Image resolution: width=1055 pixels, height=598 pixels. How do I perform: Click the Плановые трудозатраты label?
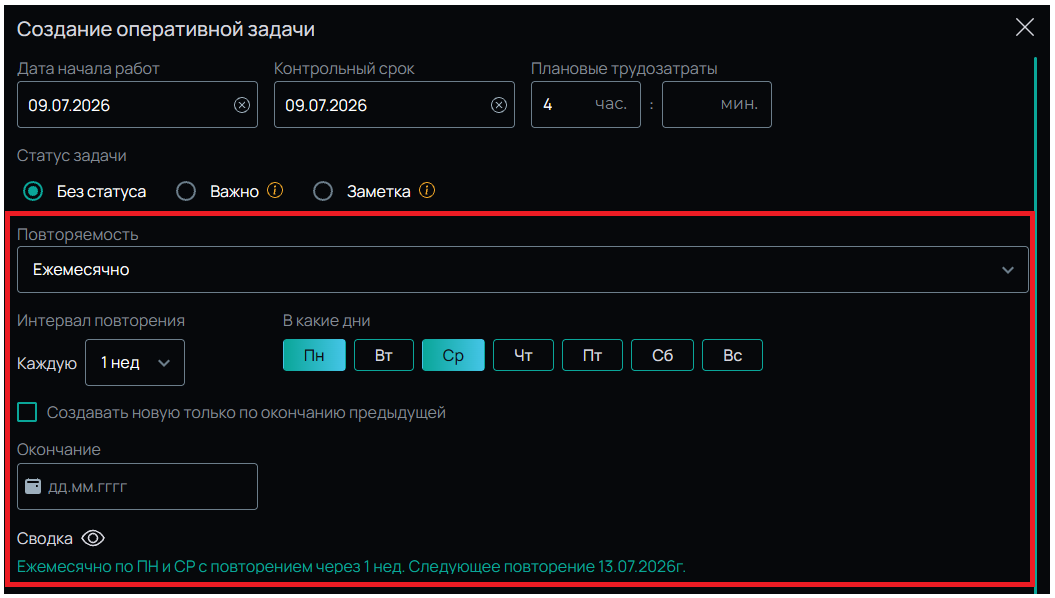[624, 69]
